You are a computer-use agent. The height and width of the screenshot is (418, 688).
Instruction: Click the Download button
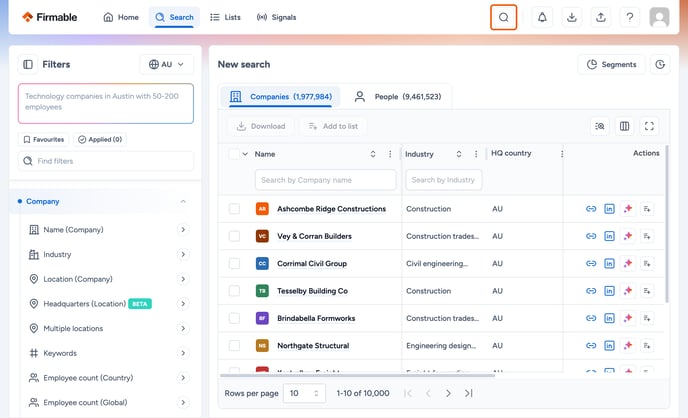coord(261,126)
